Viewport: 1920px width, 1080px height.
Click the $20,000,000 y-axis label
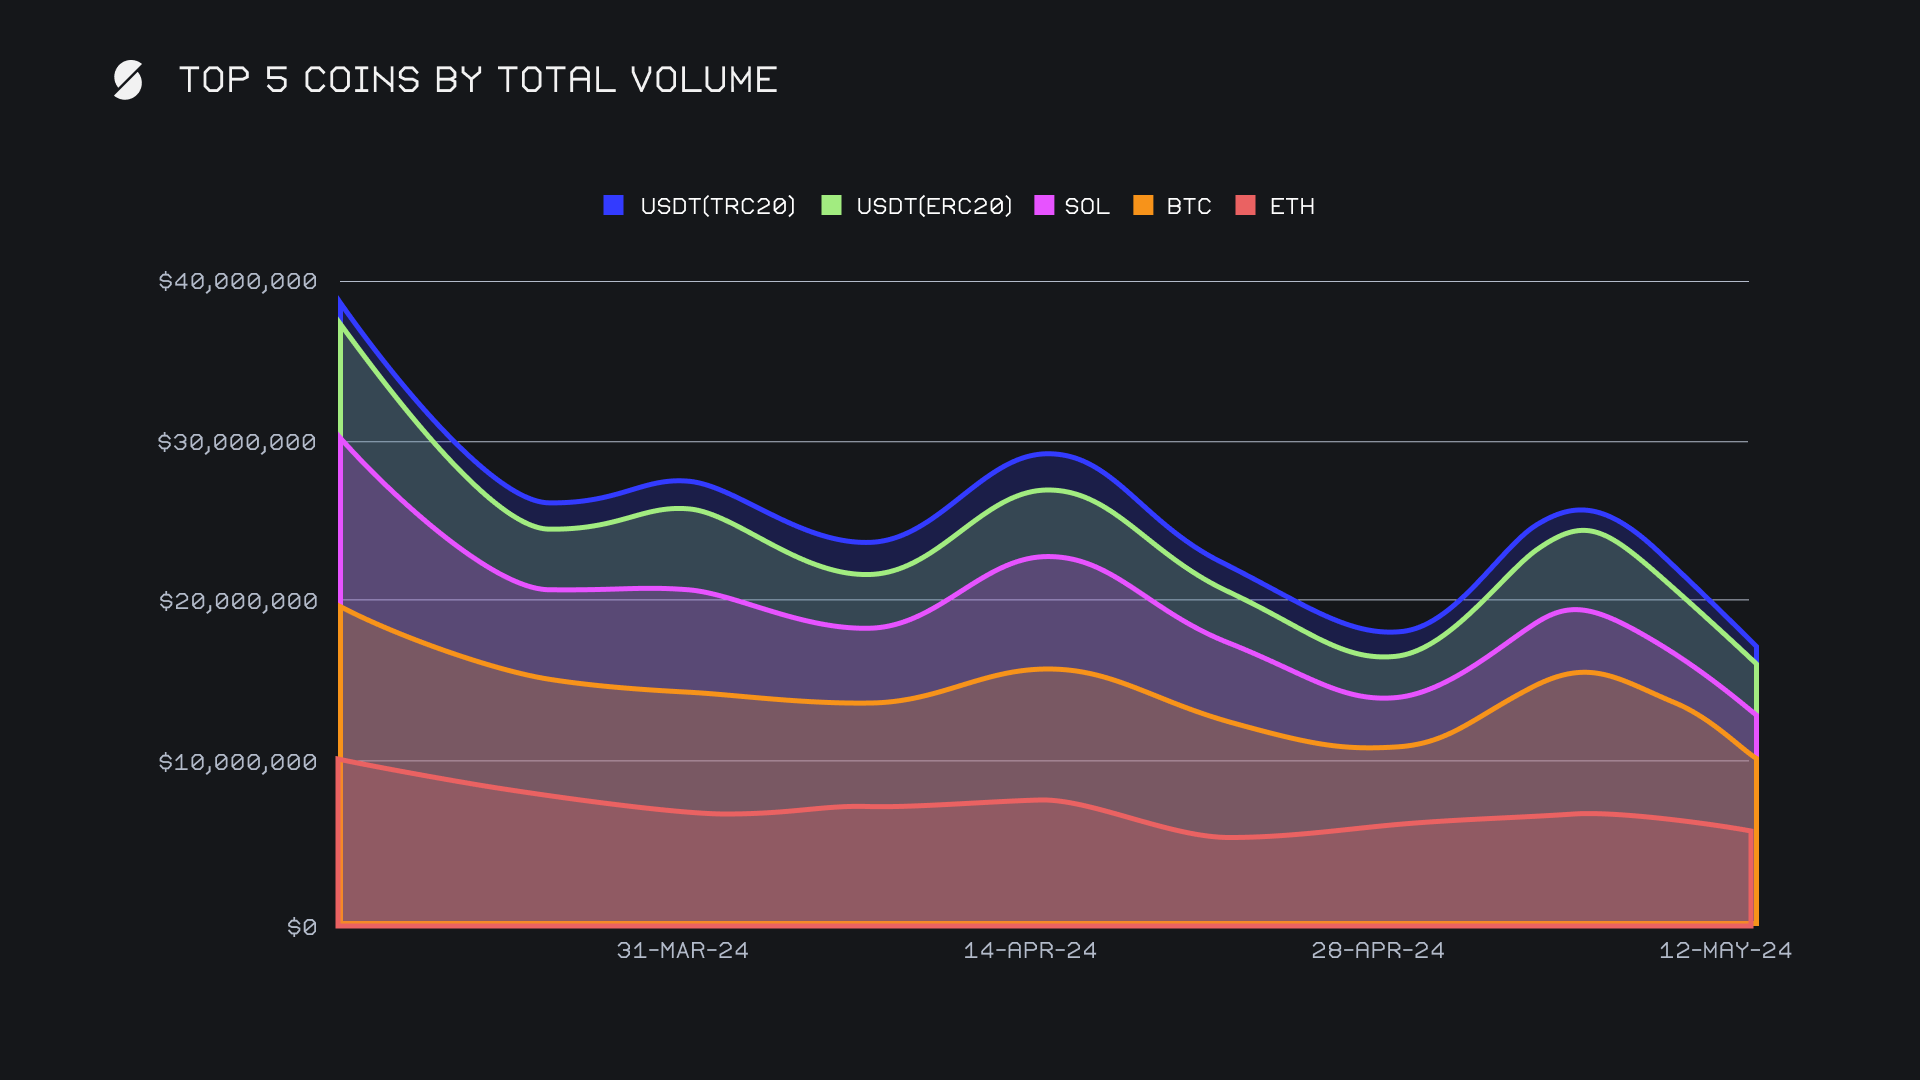pyautogui.click(x=238, y=601)
